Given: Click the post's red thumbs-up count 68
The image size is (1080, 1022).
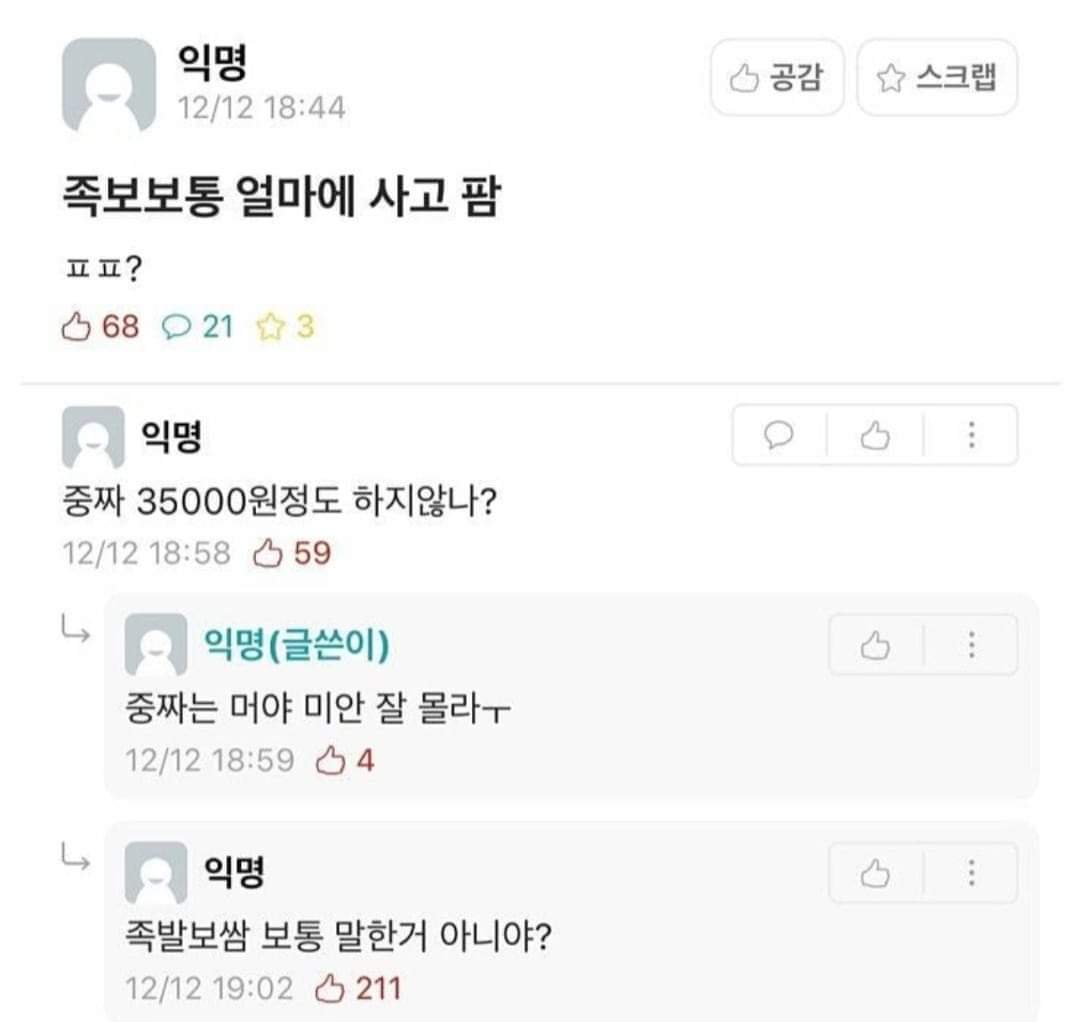Looking at the screenshot, I should (x=101, y=326).
